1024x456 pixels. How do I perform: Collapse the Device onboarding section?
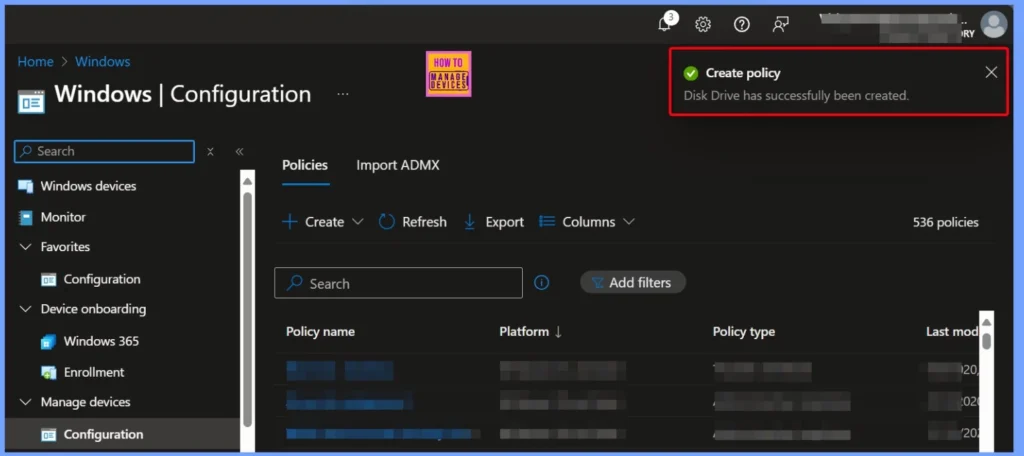pos(25,309)
